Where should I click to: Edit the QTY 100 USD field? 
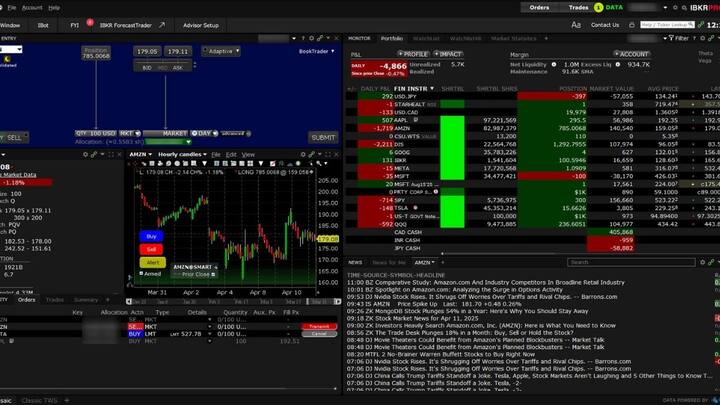tap(96, 134)
